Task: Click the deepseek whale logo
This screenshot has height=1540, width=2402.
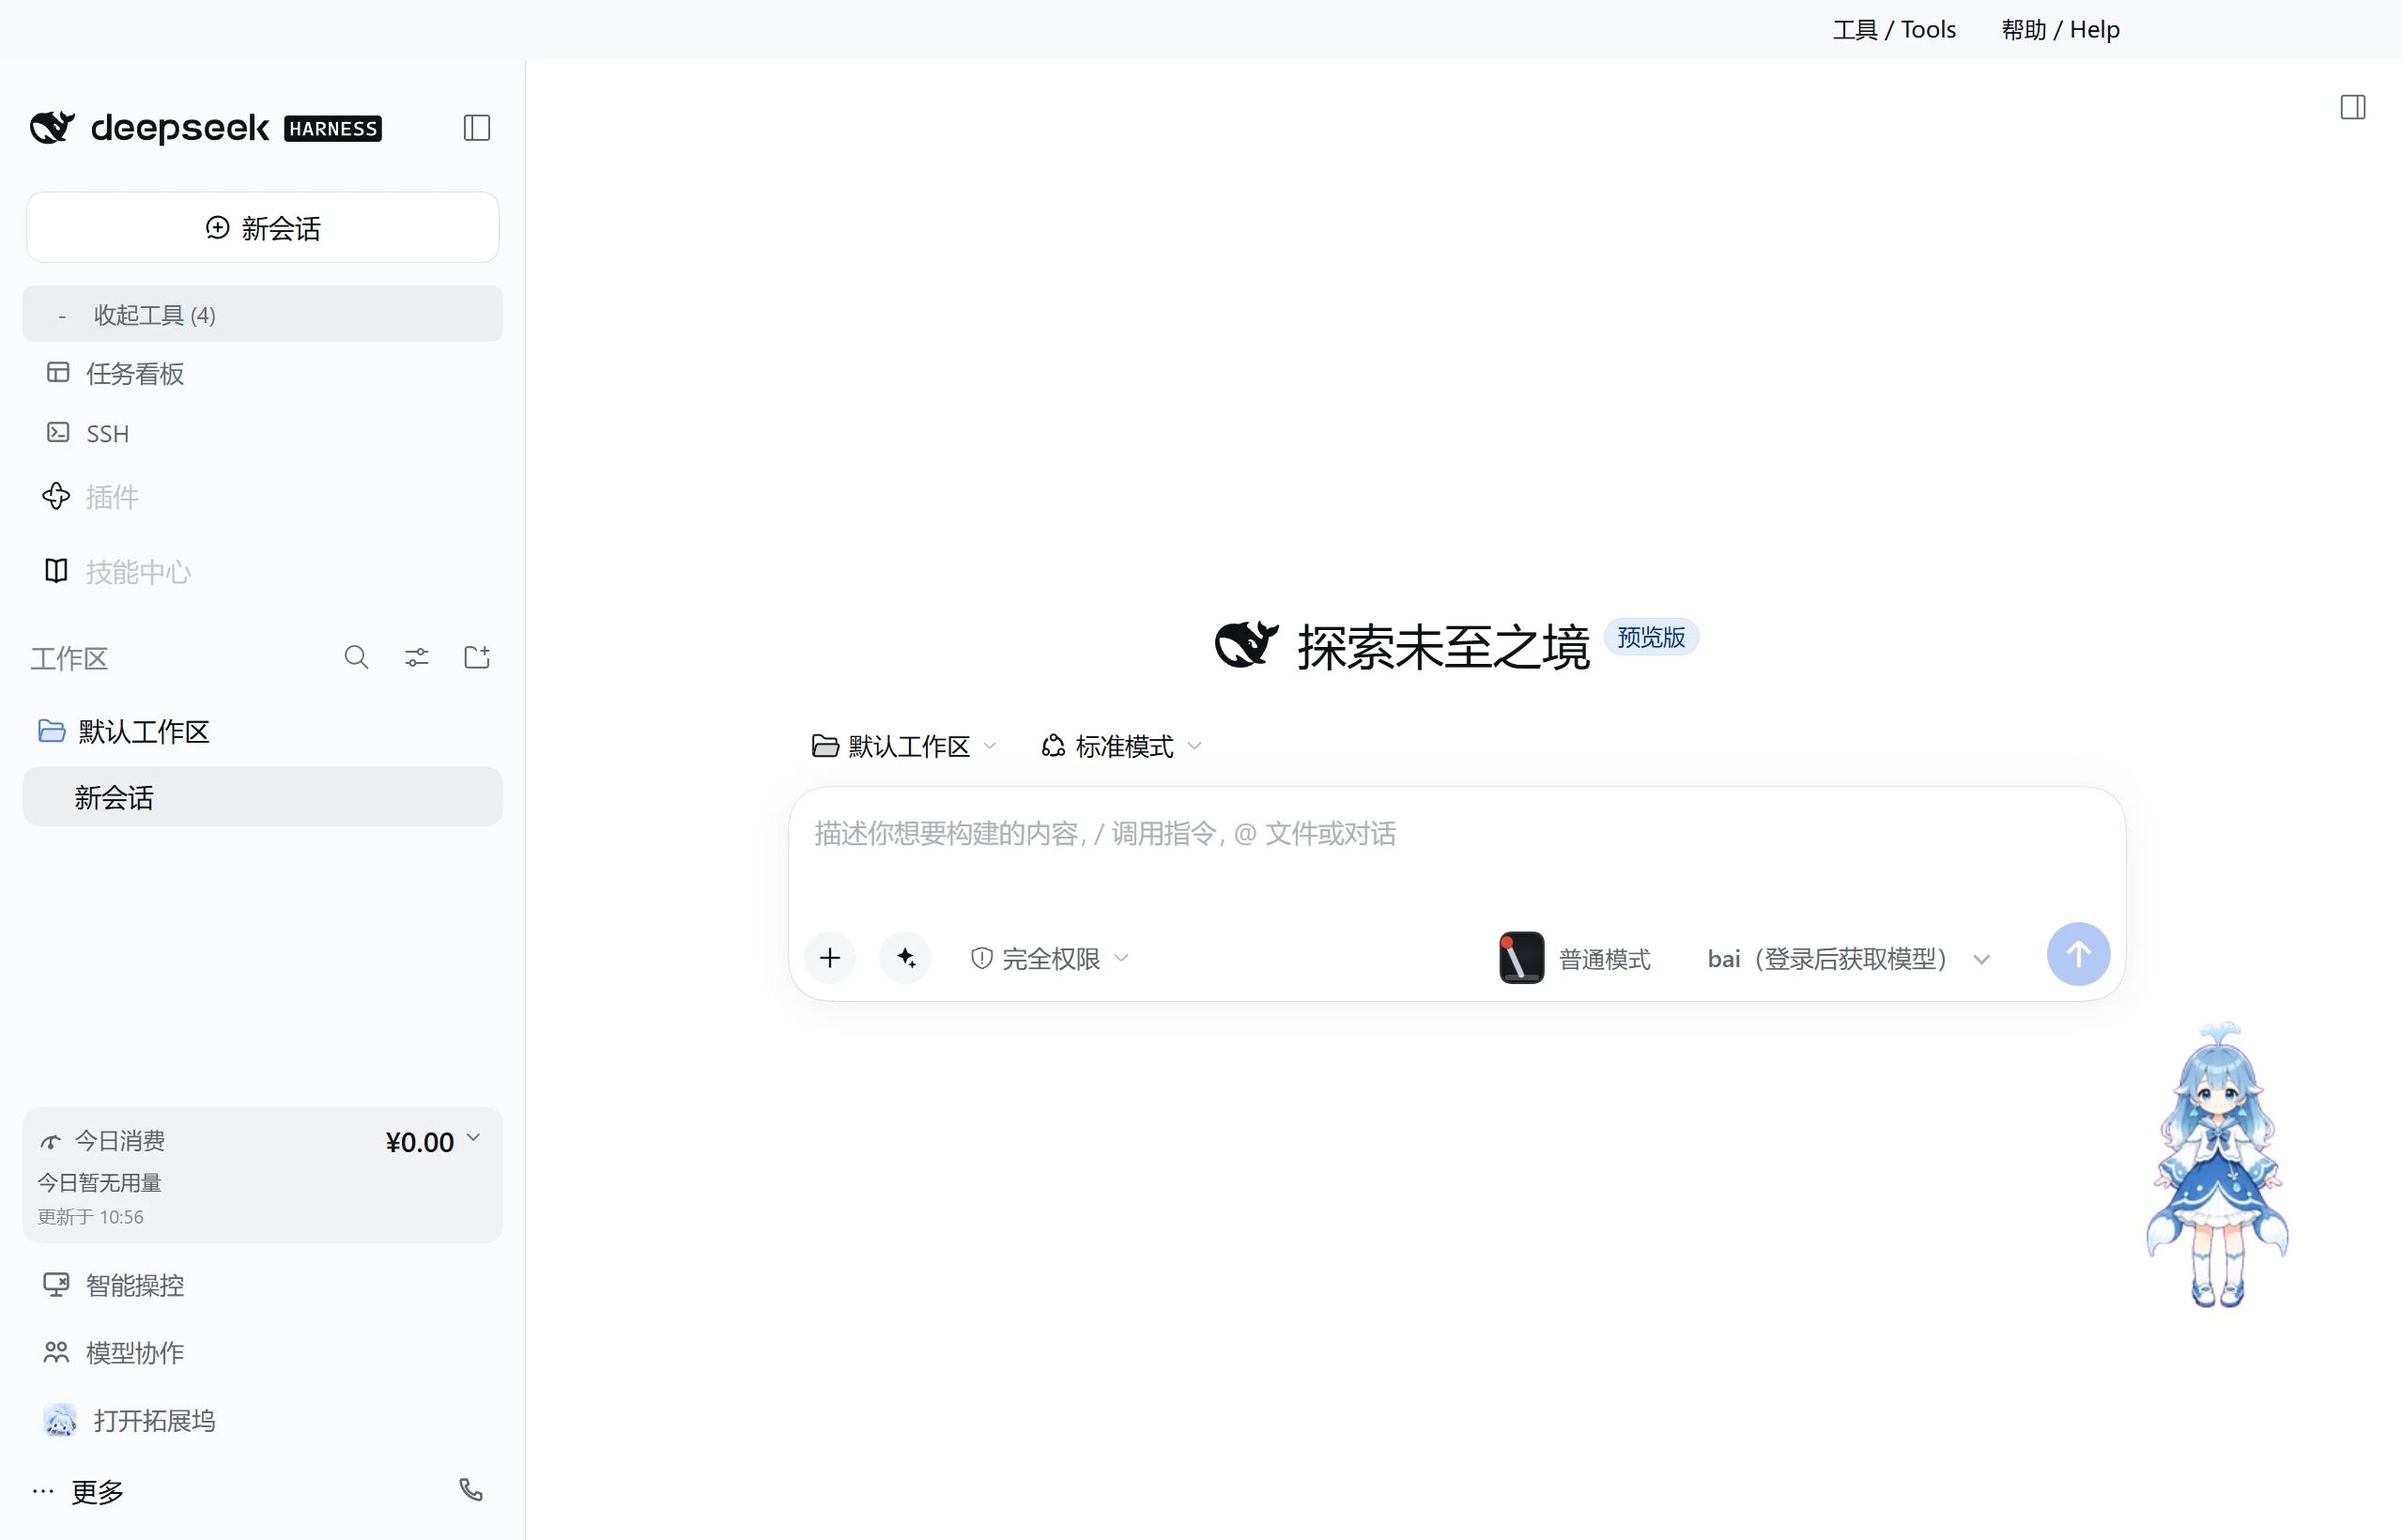Action: coord(52,128)
